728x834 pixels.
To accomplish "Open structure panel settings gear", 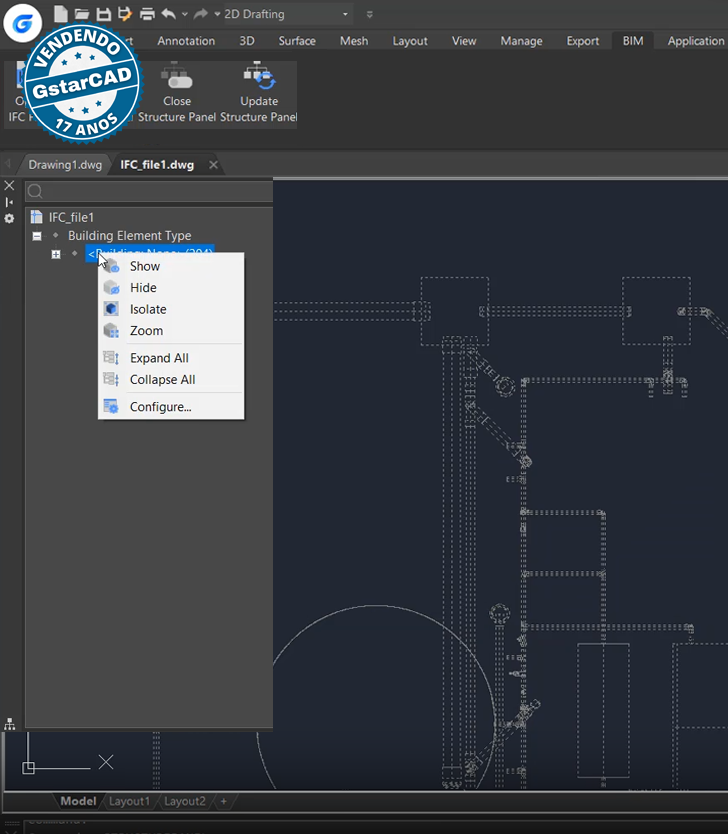I will 10,219.
